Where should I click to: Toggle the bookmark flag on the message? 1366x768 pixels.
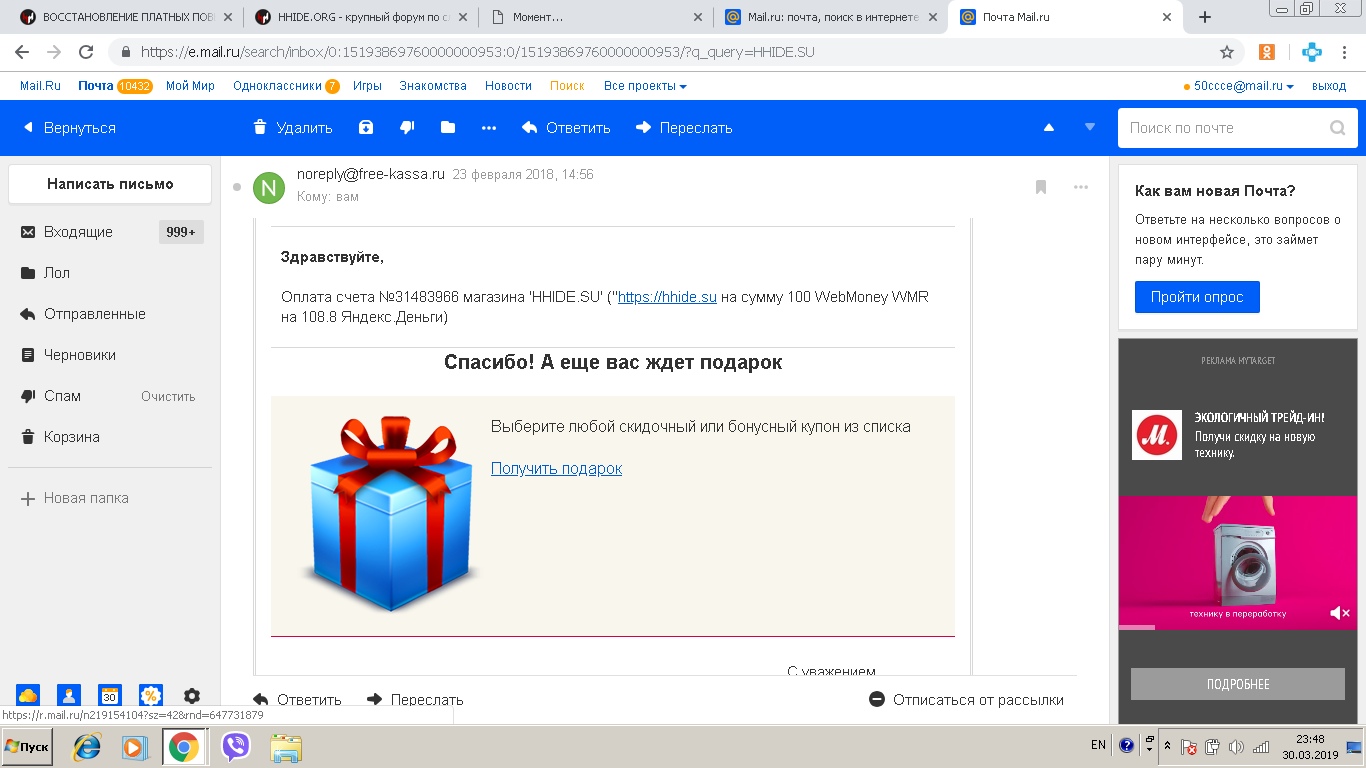tap(1041, 186)
